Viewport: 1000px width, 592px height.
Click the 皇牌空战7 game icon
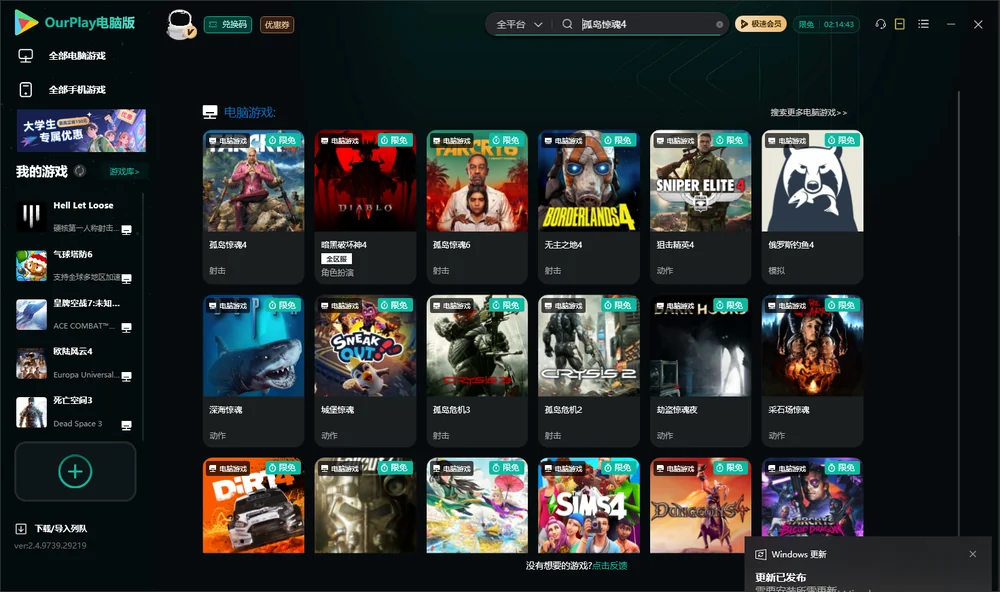(31, 314)
